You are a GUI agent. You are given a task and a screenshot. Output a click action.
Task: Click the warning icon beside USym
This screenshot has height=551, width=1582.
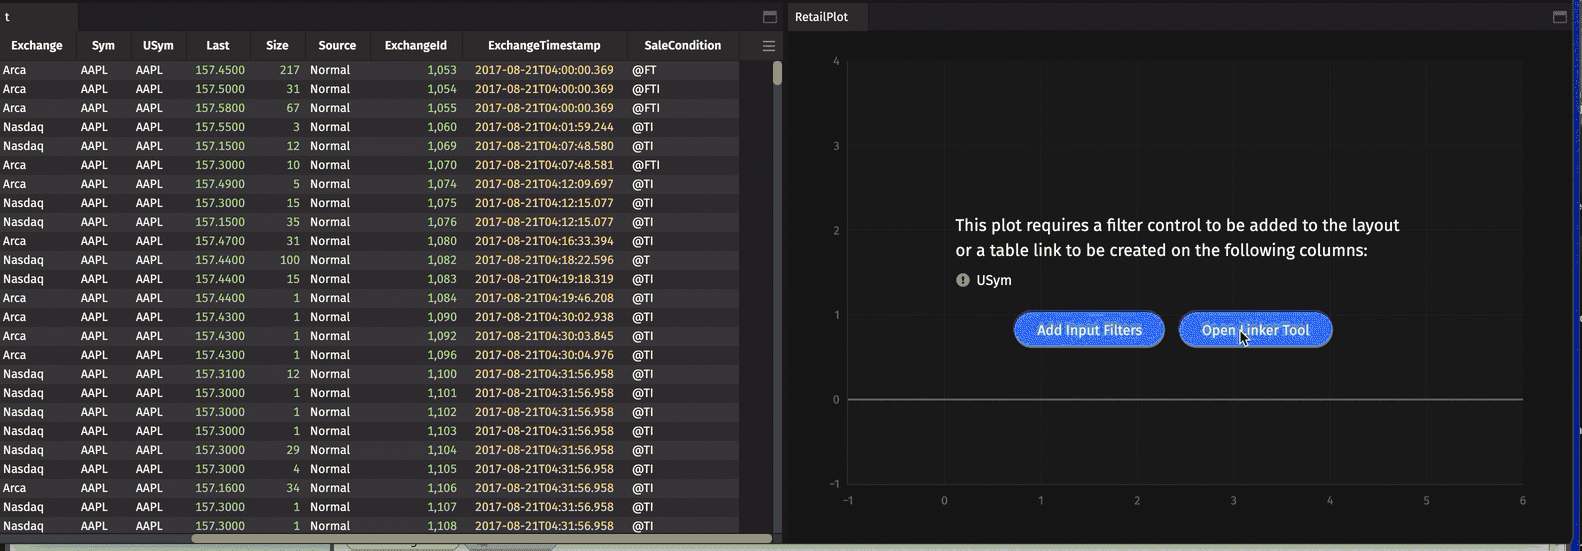[x=963, y=280]
